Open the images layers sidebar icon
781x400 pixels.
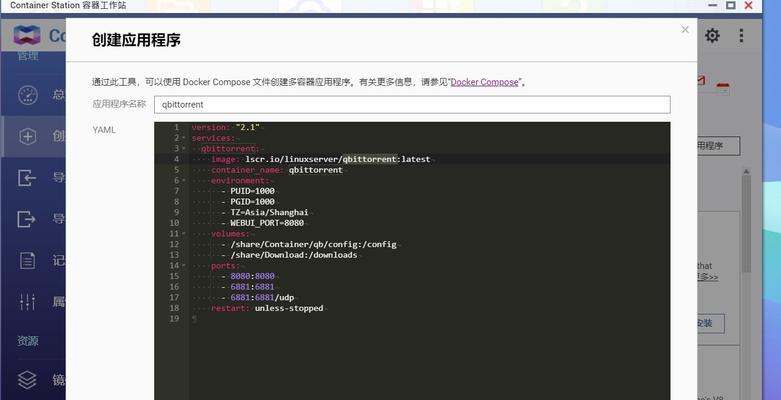click(27, 380)
